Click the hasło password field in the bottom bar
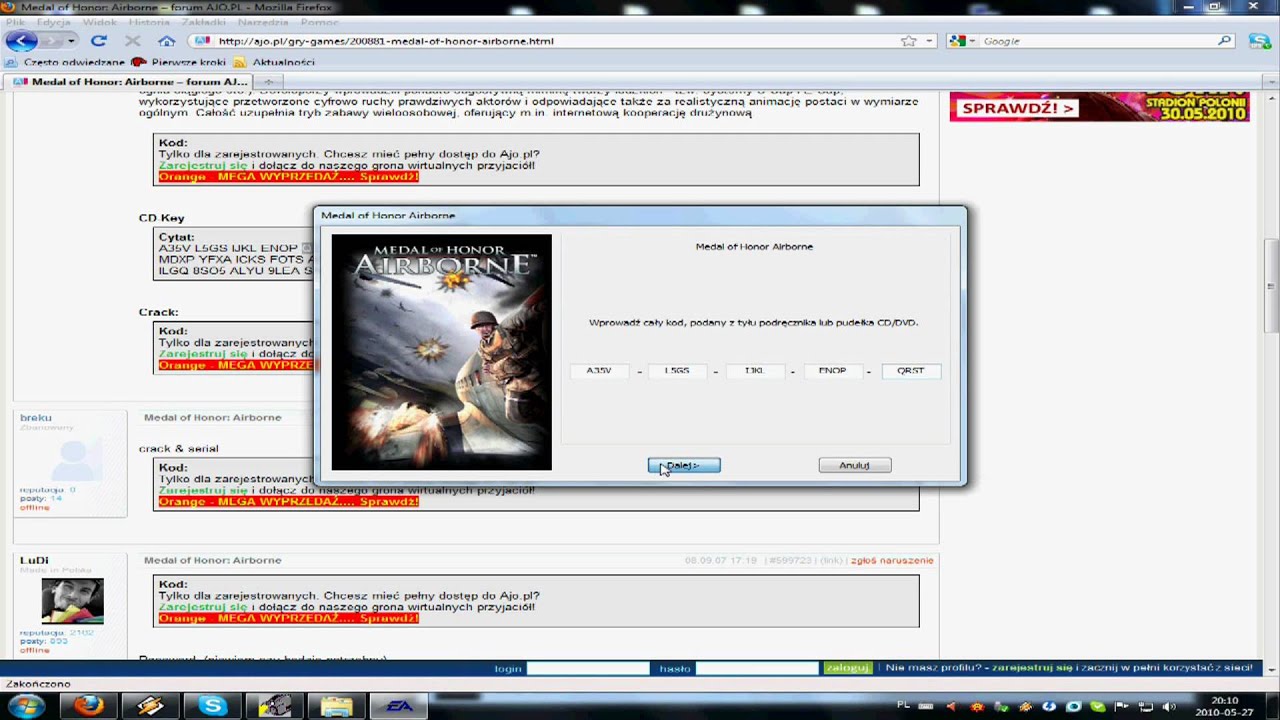1280x720 pixels. coord(757,668)
